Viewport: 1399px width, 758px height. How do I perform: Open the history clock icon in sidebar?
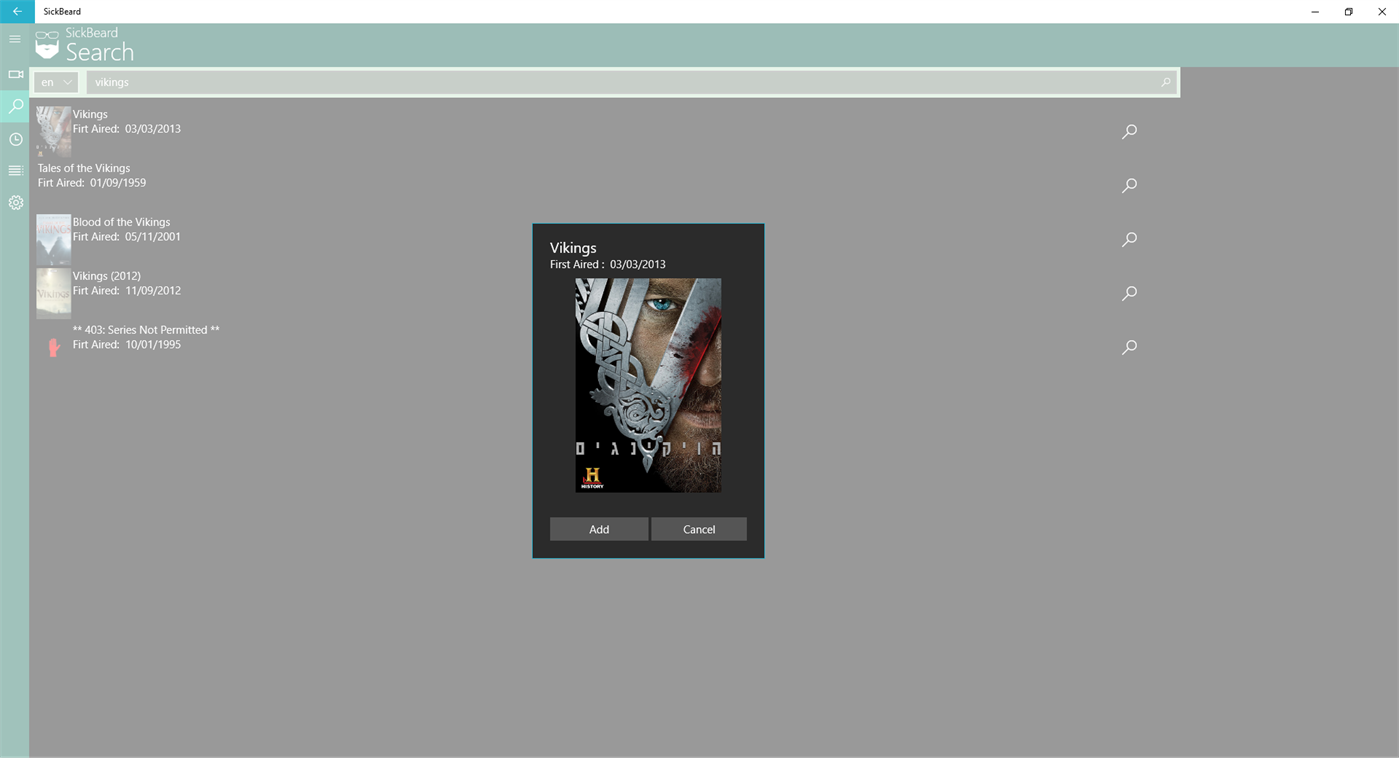click(15, 139)
